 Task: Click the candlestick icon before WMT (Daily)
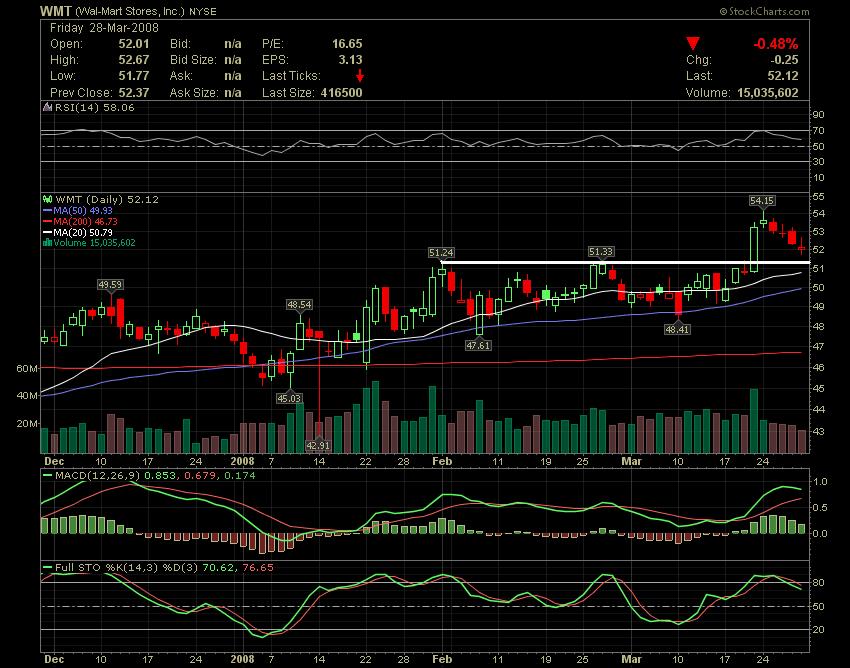[x=48, y=200]
